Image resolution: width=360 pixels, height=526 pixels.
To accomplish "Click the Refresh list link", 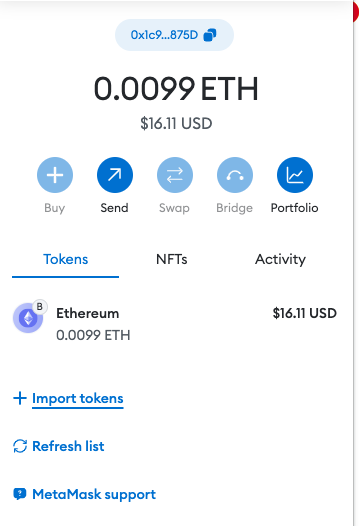I will pos(68,446).
